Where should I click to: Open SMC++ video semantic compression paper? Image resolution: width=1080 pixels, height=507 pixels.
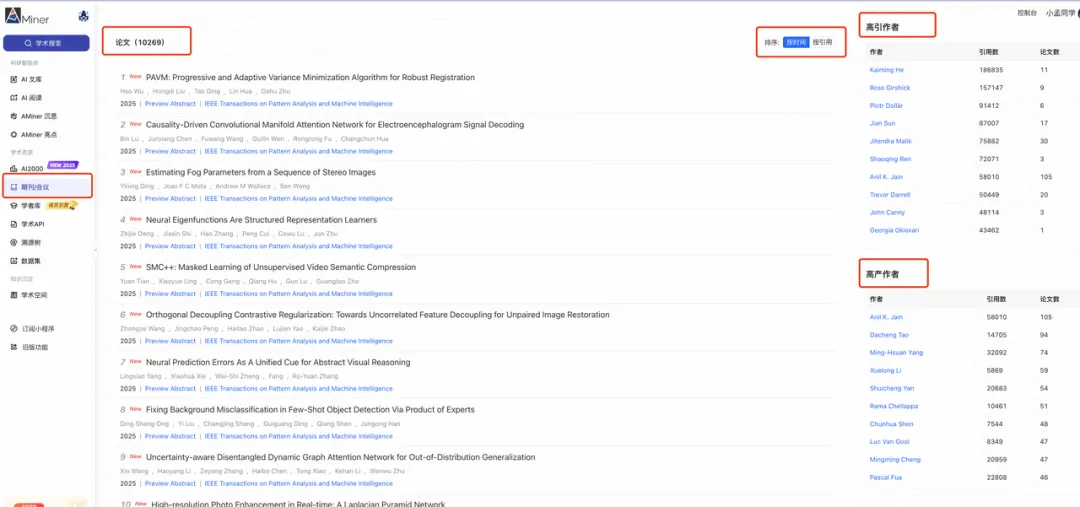[281, 267]
